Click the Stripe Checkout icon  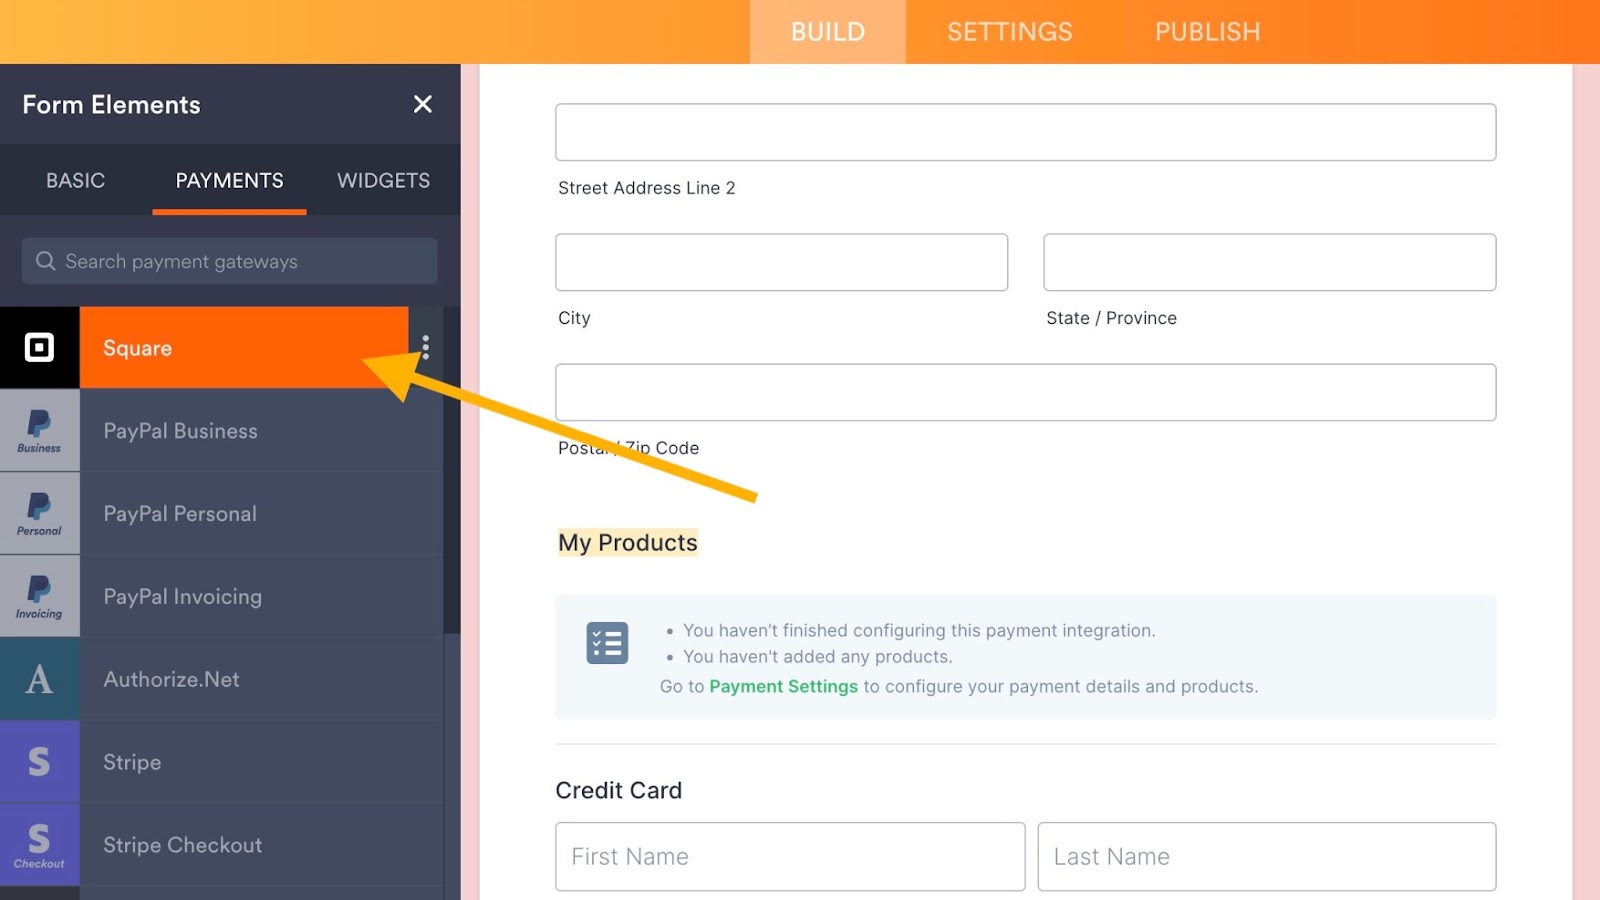39,845
